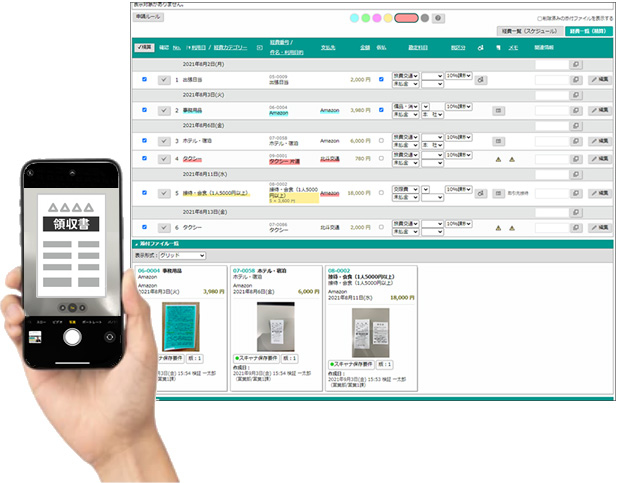Click copy icon in row 1 出張日当
This screenshot has width=619, height=483.
575,79
